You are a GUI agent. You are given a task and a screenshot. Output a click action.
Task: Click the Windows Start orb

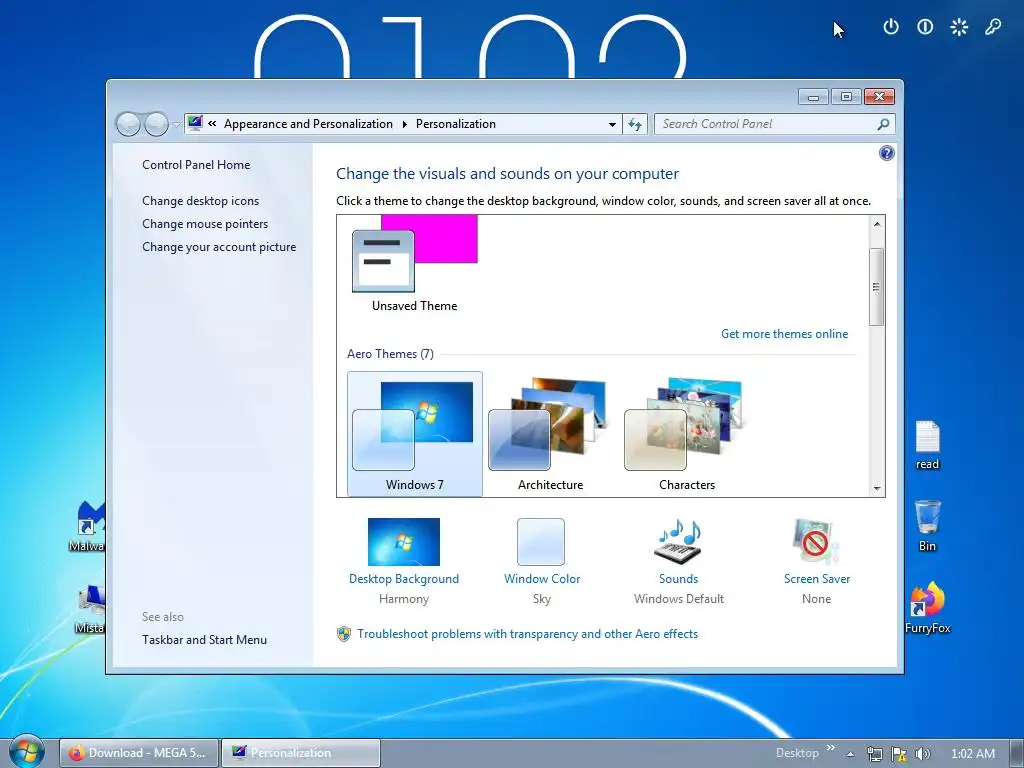pos(27,752)
